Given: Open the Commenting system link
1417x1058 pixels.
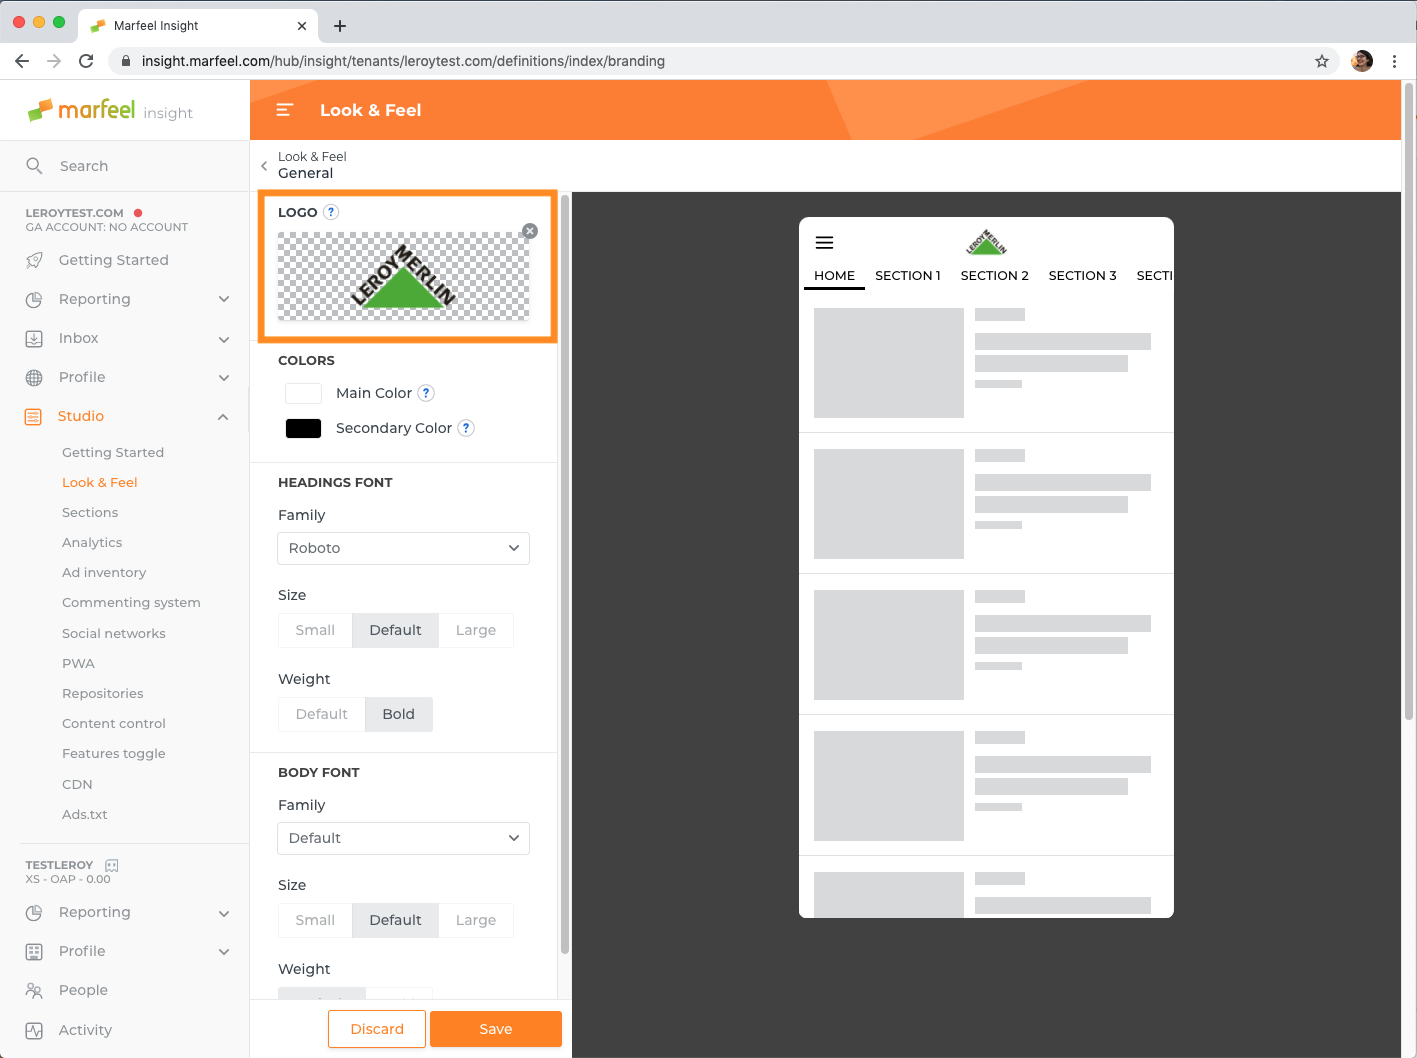Looking at the screenshot, I should (131, 602).
